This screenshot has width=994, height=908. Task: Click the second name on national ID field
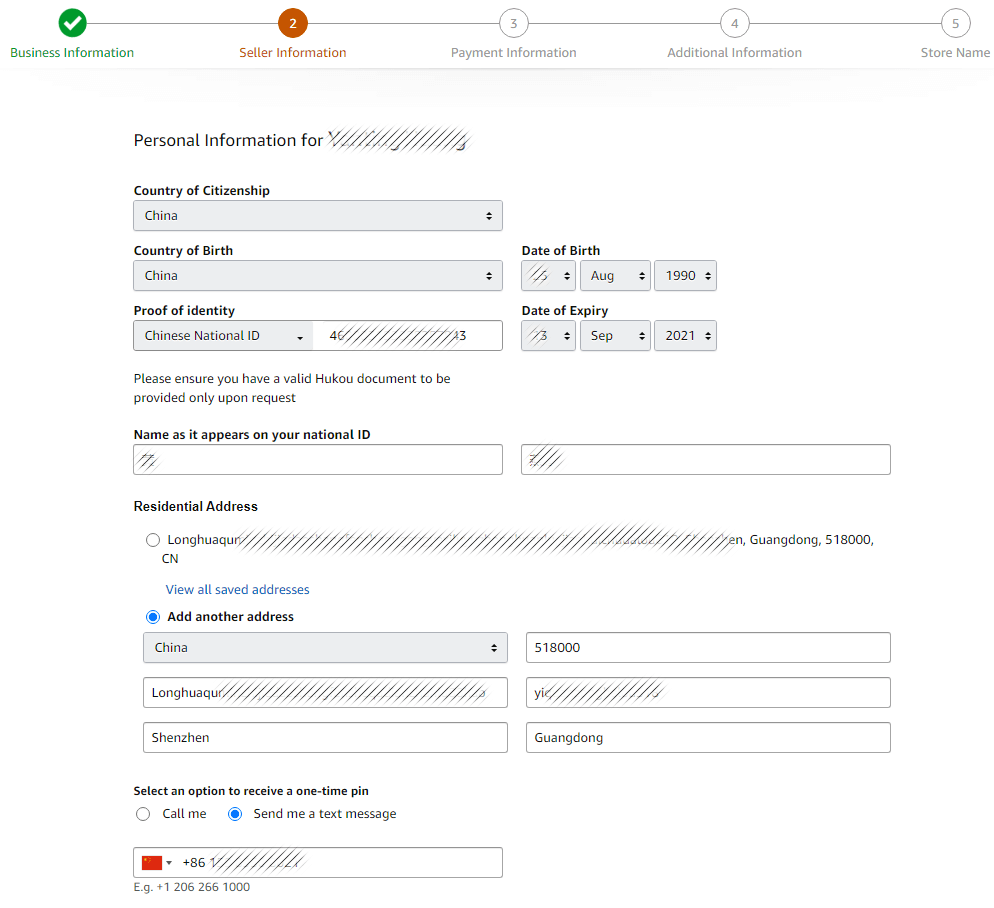[x=706, y=460]
